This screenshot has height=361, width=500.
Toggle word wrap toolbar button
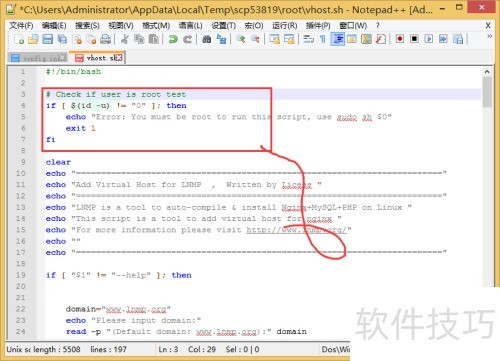click(309, 39)
